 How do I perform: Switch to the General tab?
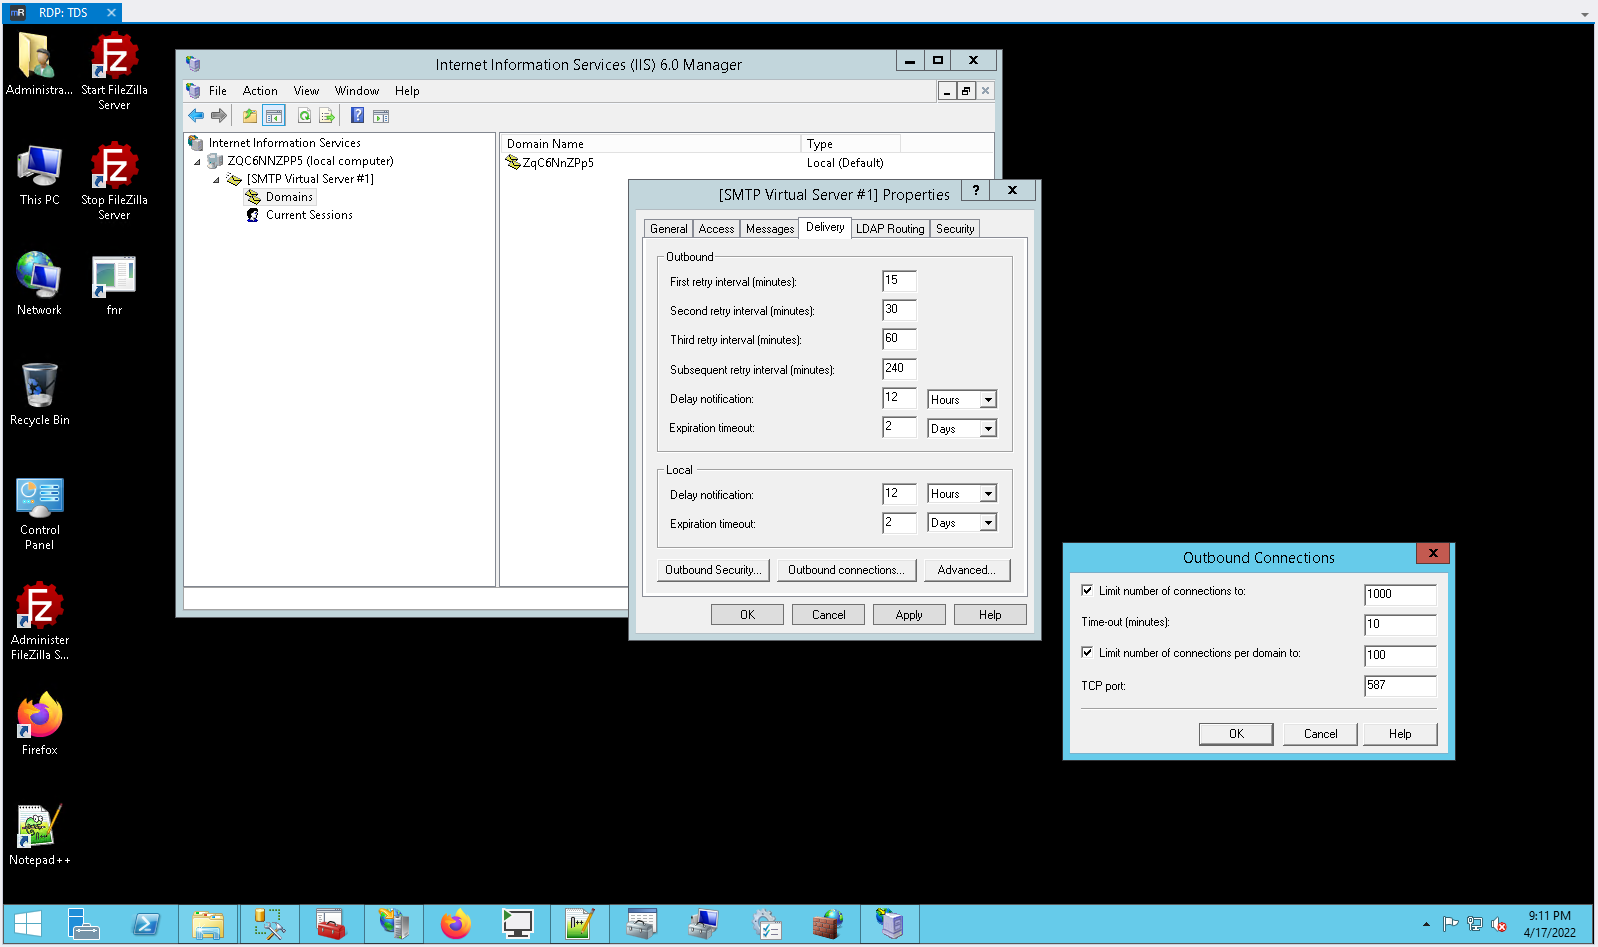[668, 229]
